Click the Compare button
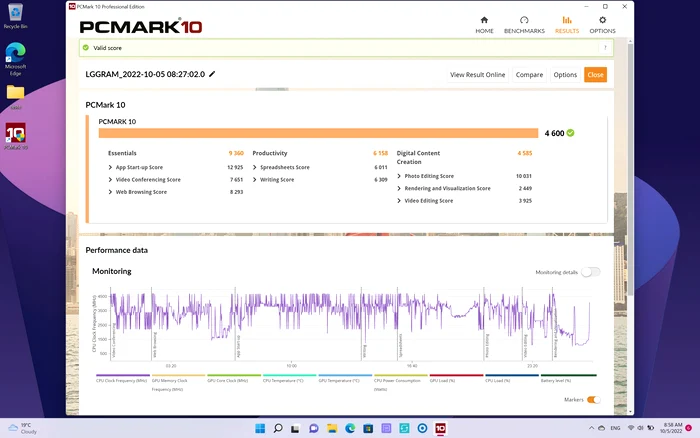Viewport: 700px width, 438px height. pos(529,75)
